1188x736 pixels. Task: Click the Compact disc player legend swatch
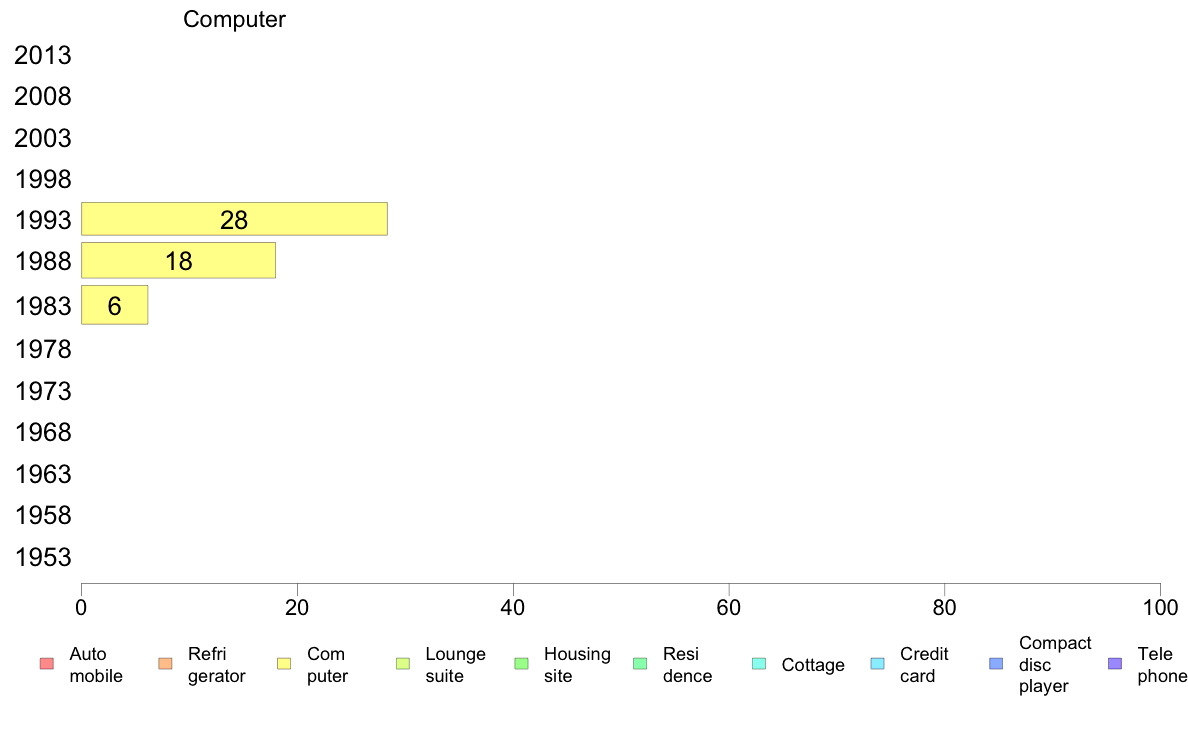pos(996,664)
